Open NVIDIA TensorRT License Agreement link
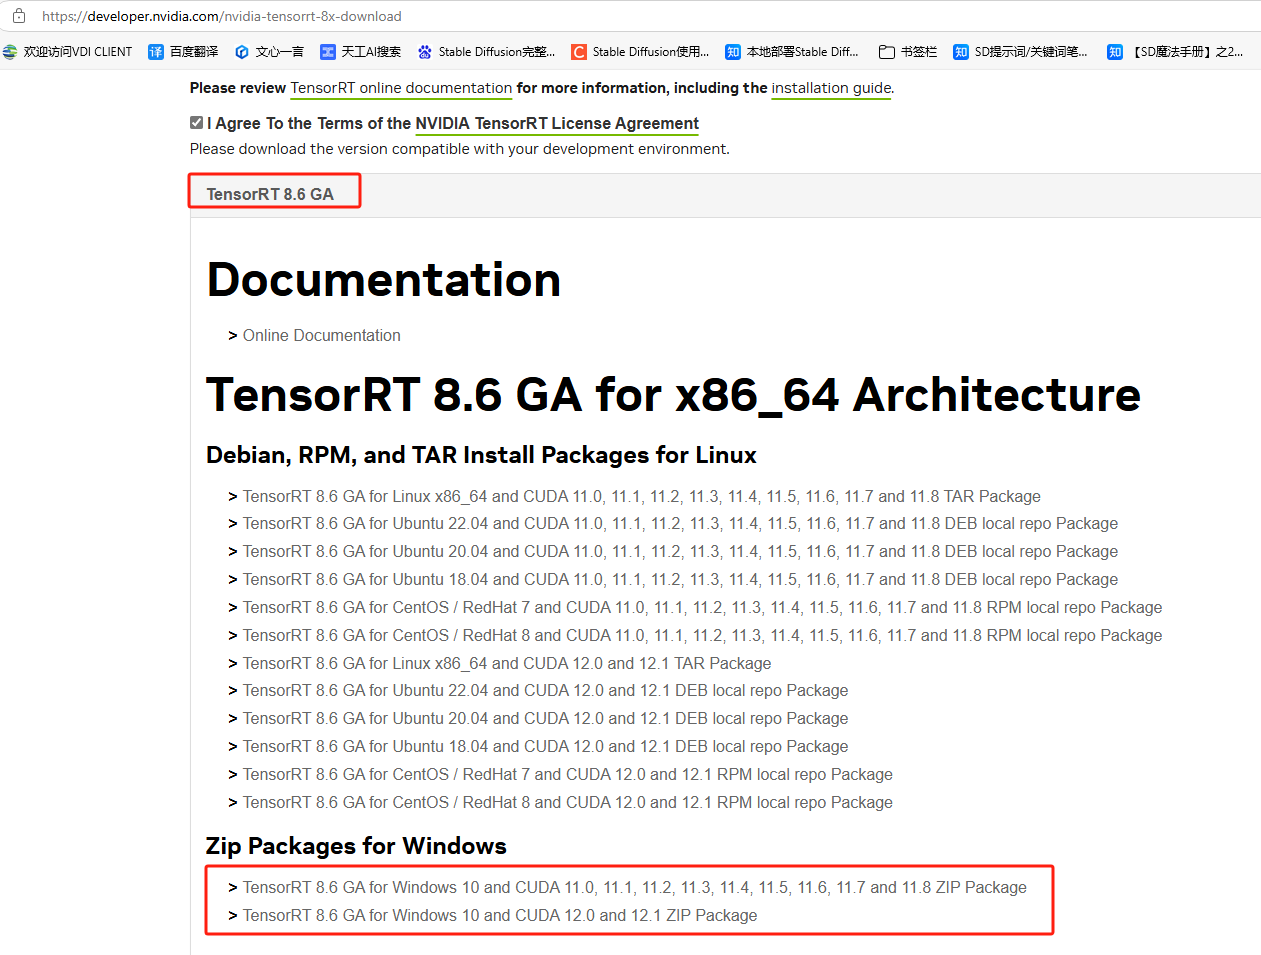The image size is (1261, 955). tap(557, 124)
